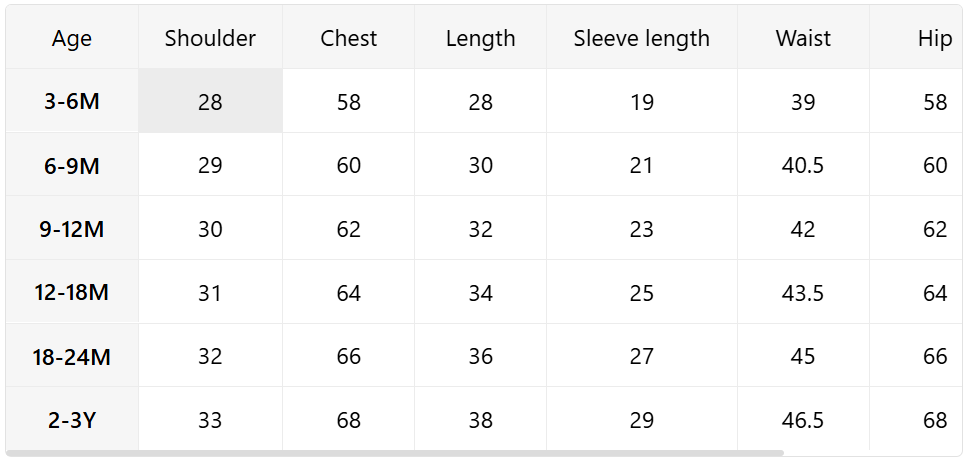Click the 6-9M row label
Viewport: 966px width, 459px height.
coord(72,165)
